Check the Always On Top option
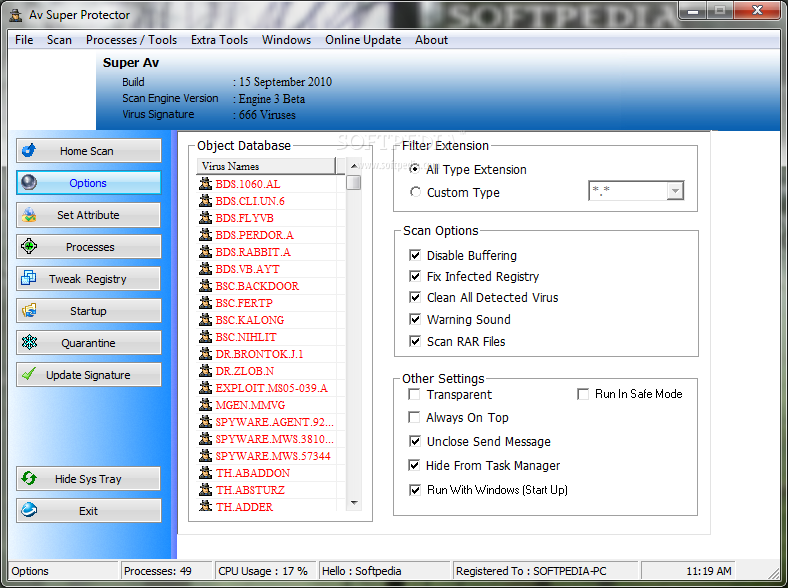The width and height of the screenshot is (788, 588). [415, 417]
